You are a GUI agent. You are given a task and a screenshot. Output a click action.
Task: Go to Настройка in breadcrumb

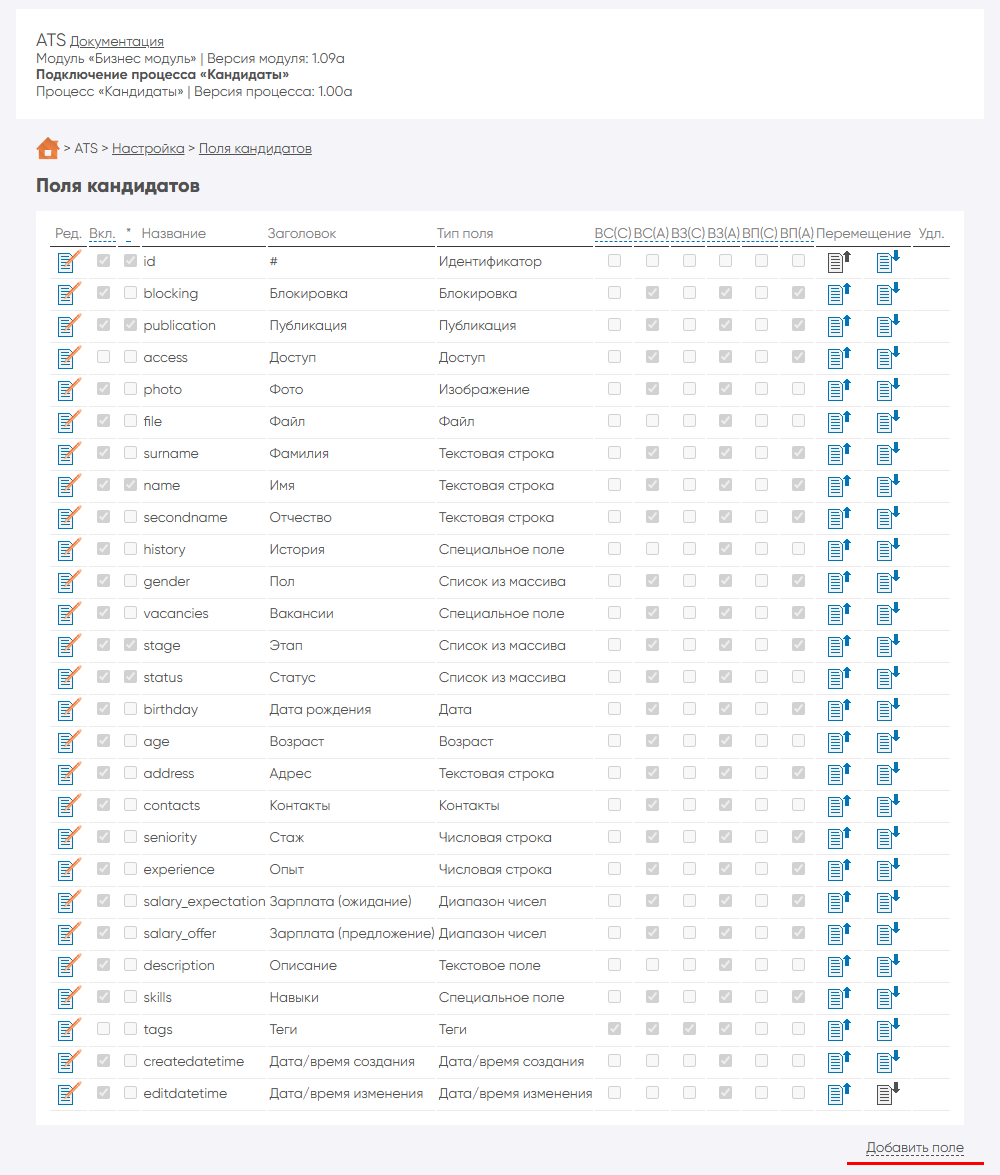point(148,148)
